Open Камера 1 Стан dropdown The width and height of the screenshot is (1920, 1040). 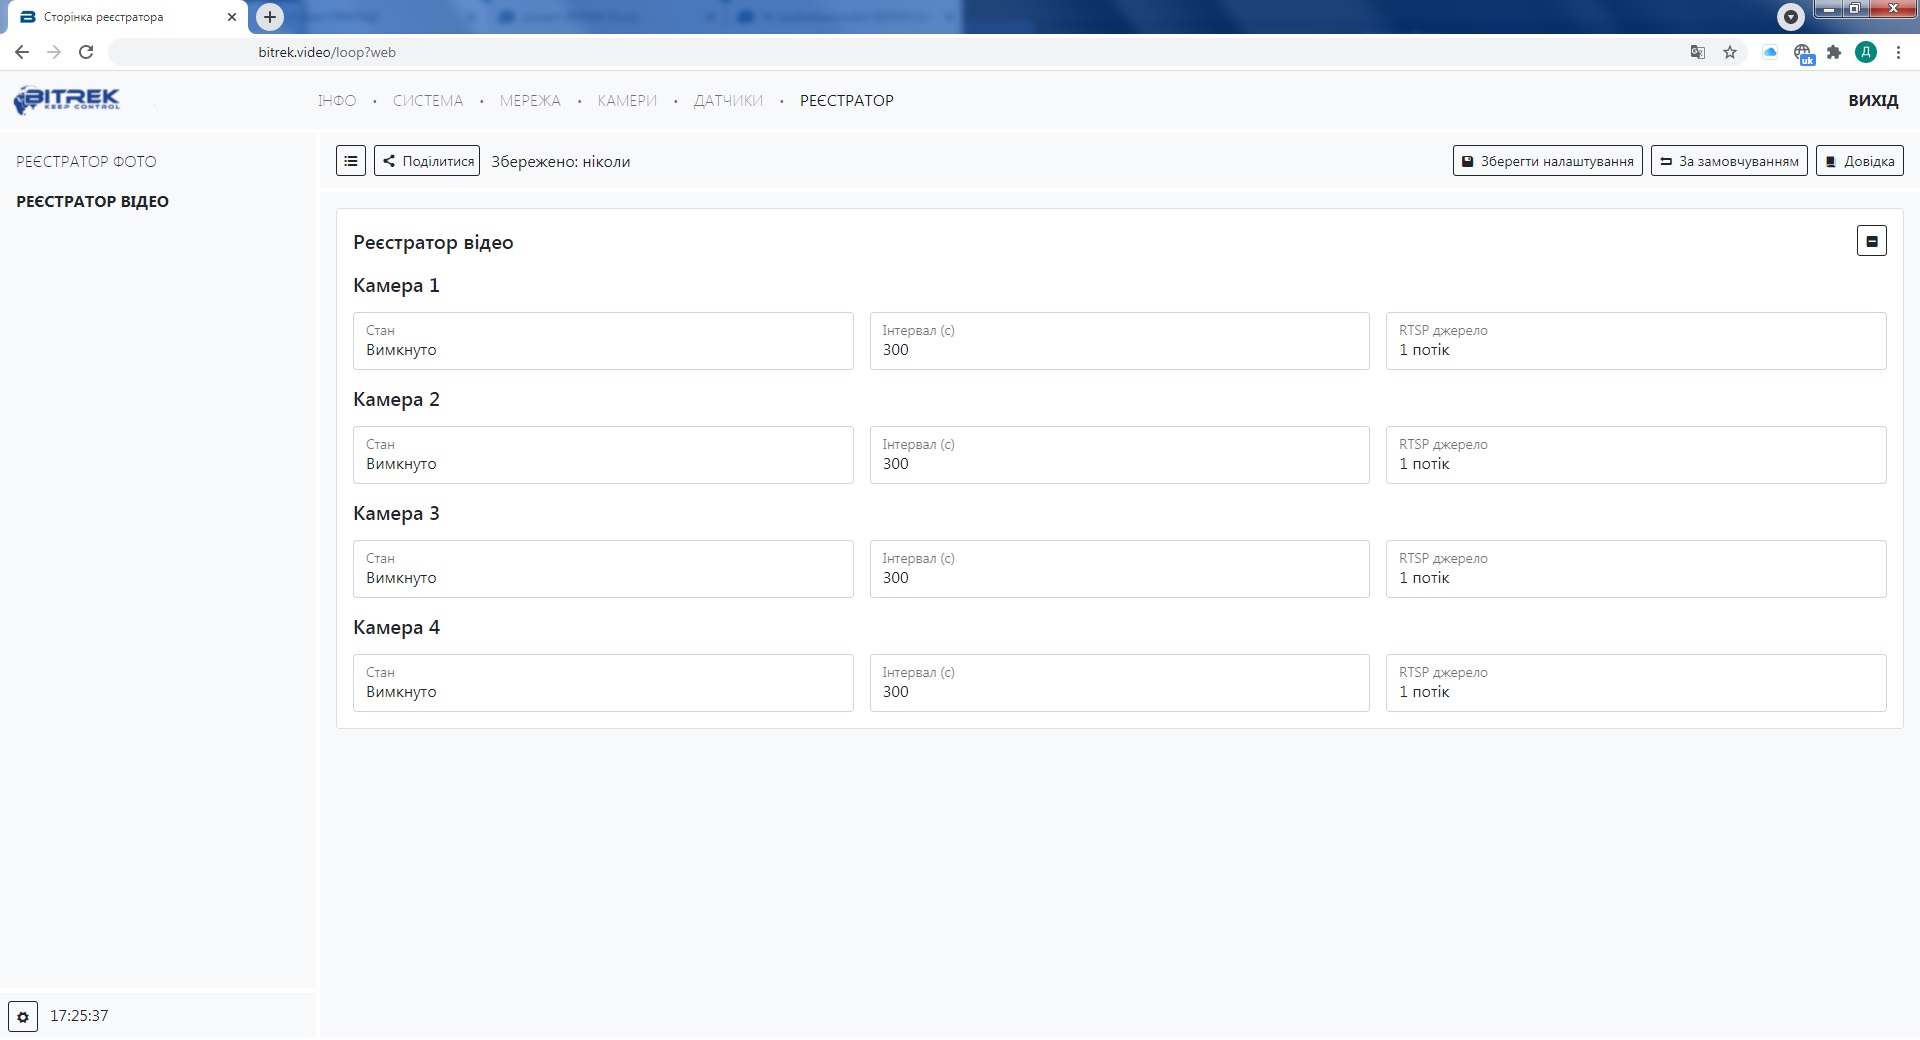(x=603, y=341)
